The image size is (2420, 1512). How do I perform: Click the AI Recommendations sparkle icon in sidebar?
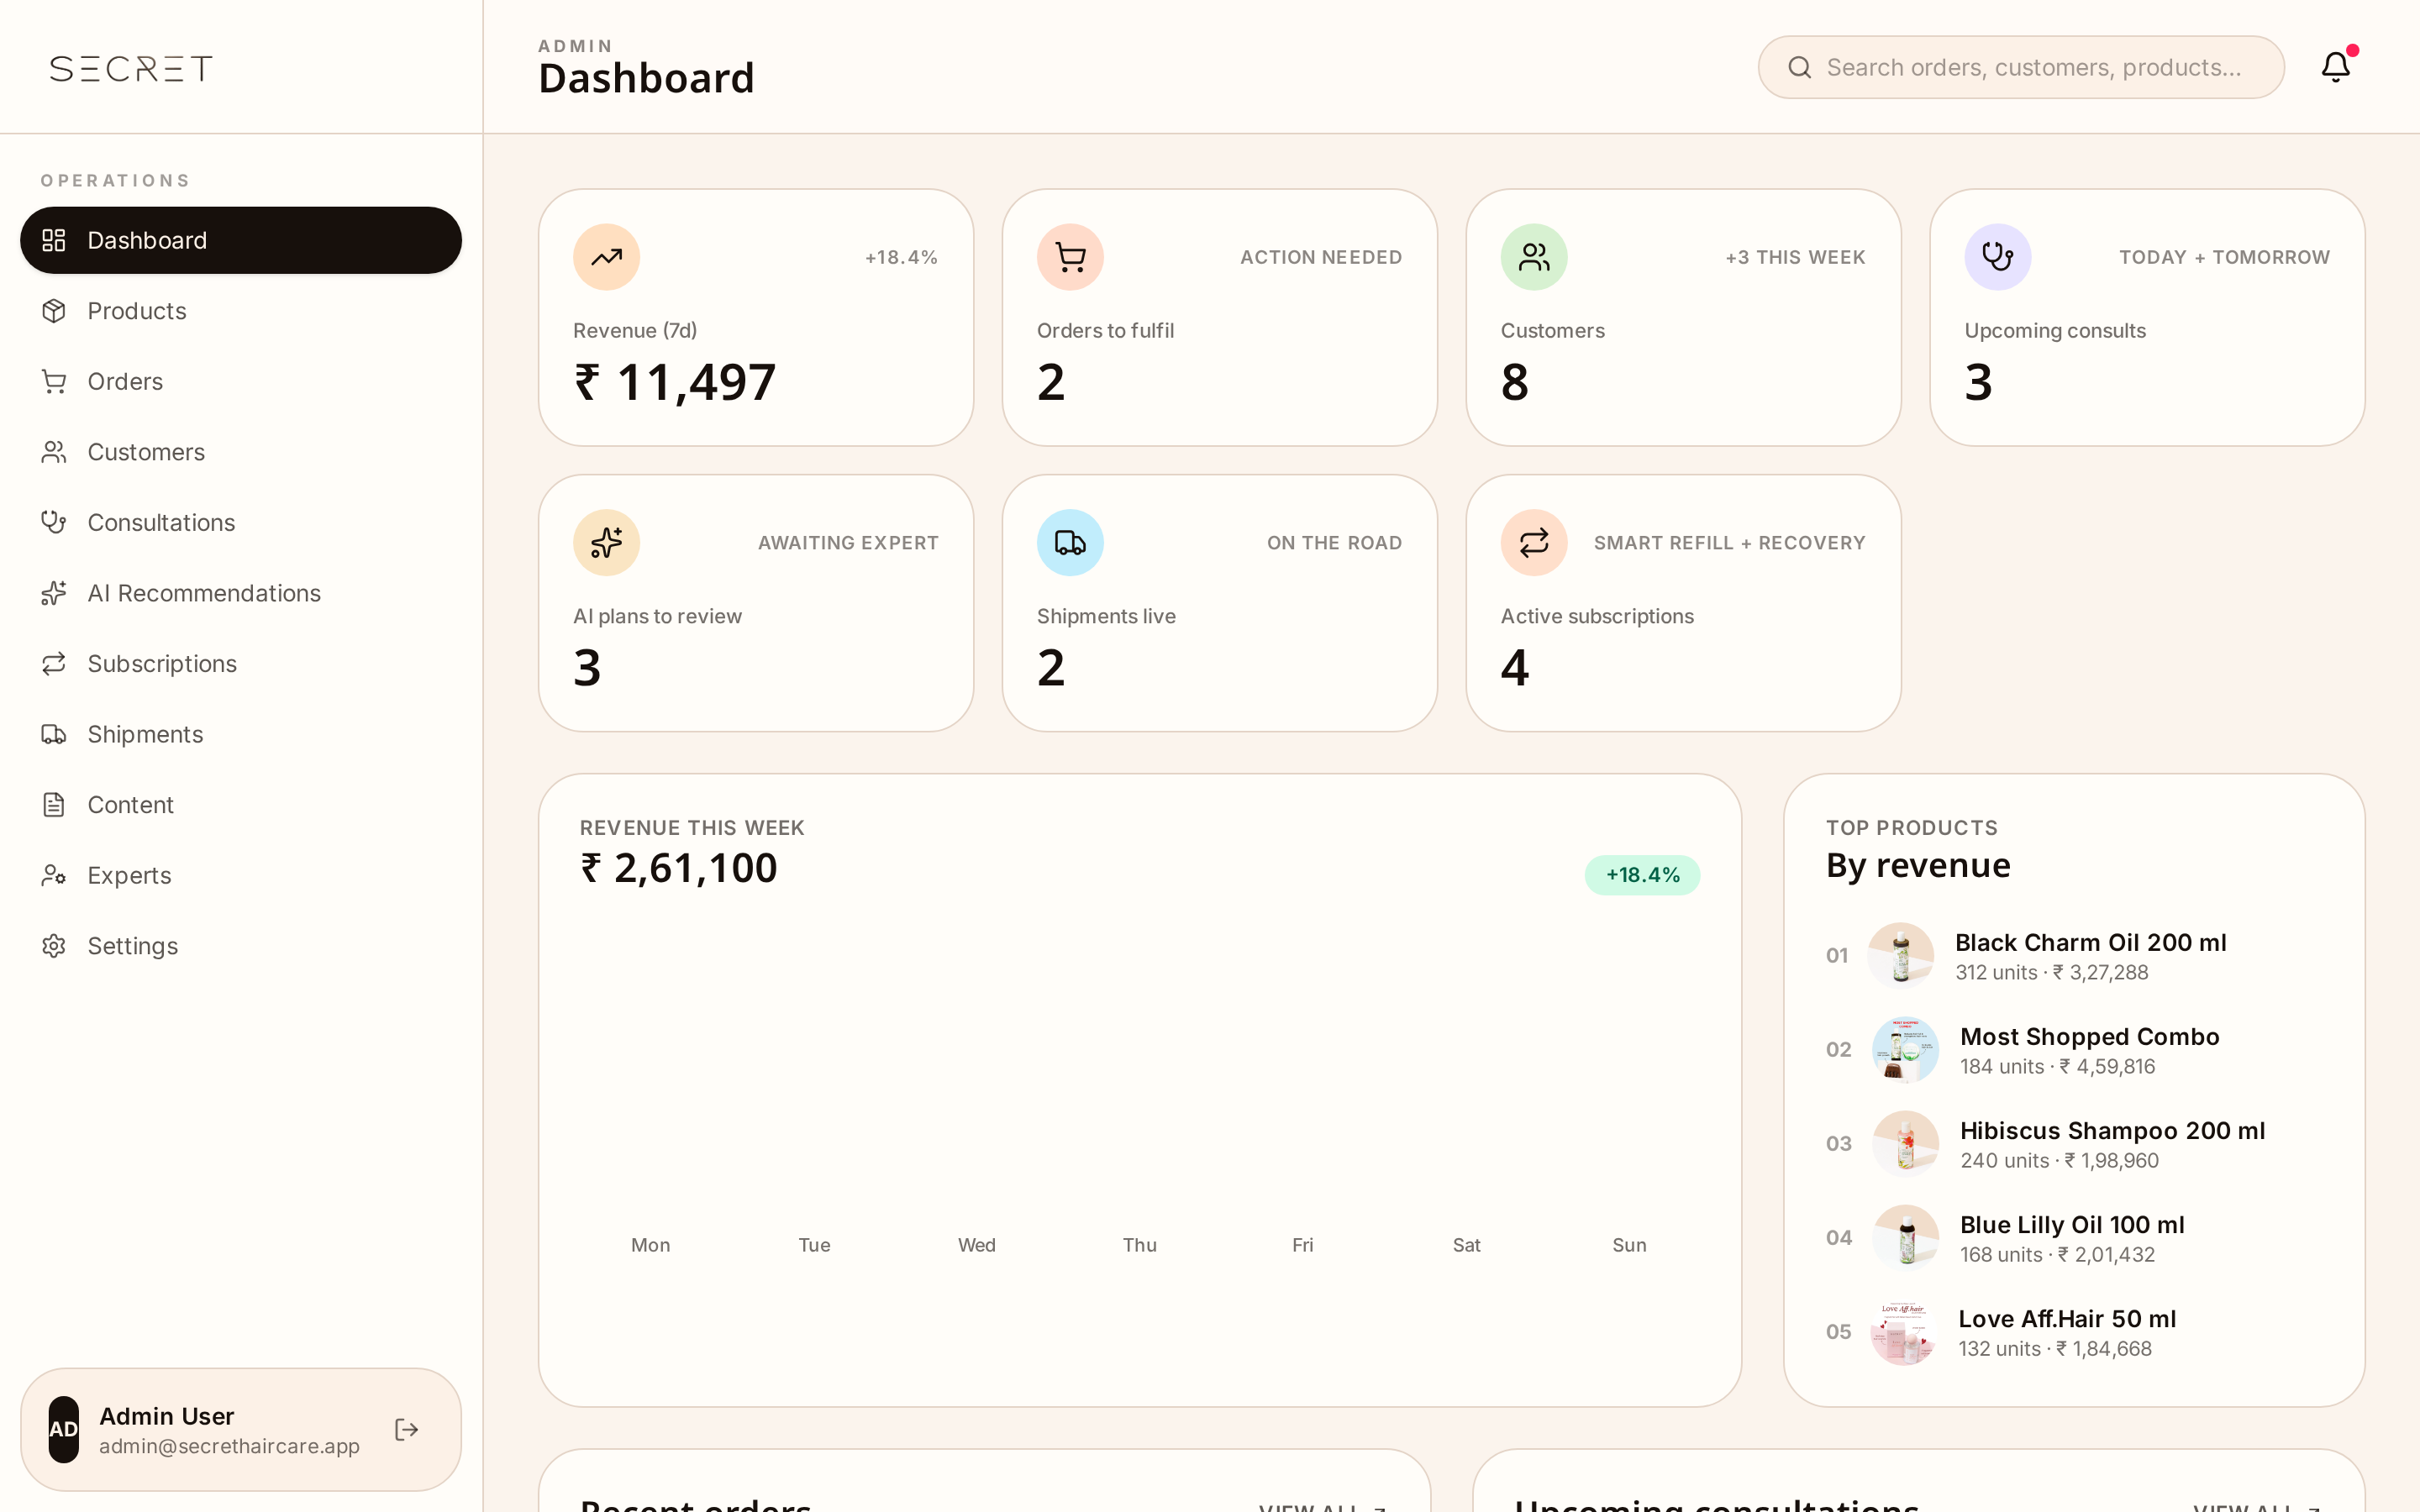(54, 593)
